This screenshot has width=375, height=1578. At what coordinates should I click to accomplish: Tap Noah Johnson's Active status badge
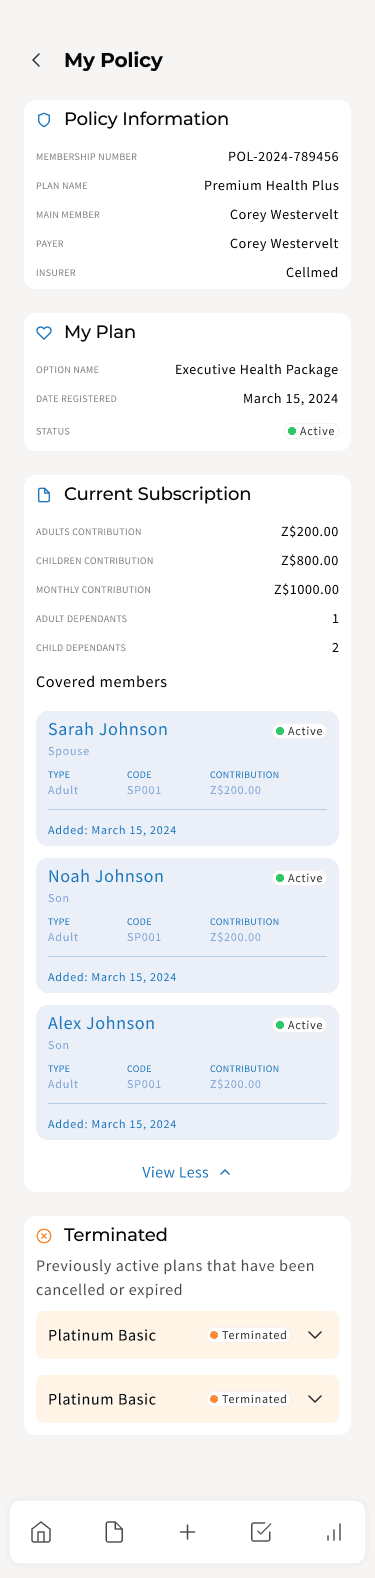[299, 878]
